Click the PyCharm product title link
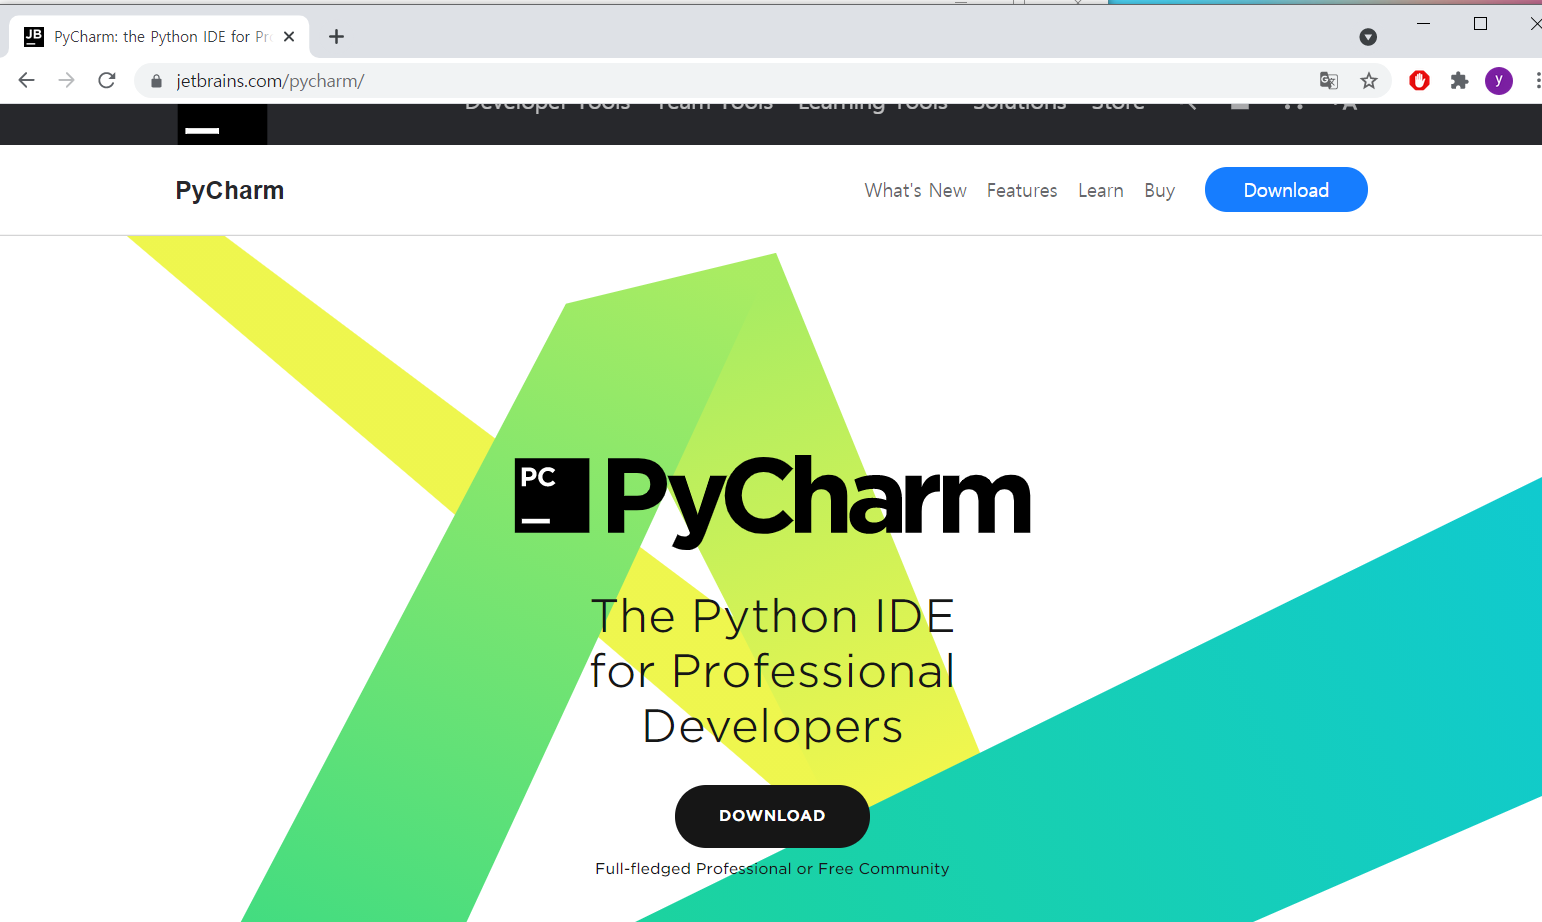Viewport: 1542px width, 922px height. coord(230,190)
